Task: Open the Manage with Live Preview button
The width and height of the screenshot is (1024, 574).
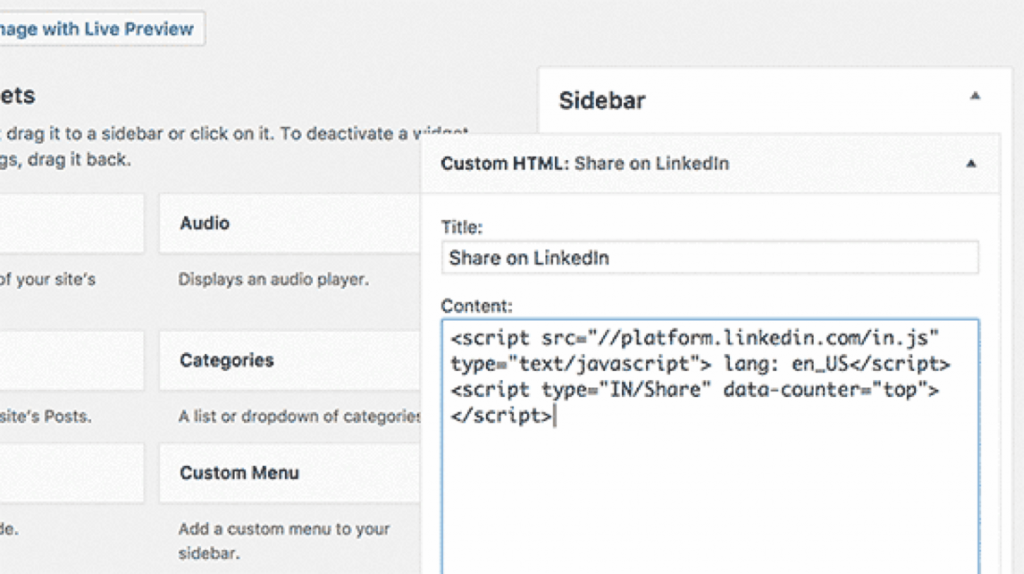Action: pyautogui.click(x=102, y=29)
